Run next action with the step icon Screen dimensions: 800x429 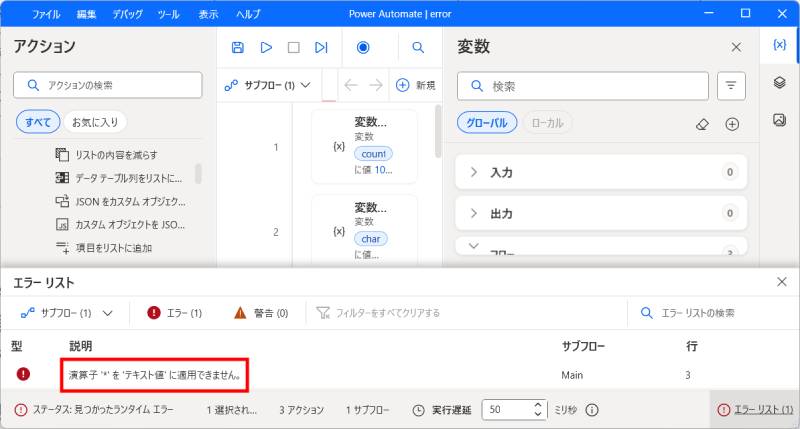pos(321,47)
